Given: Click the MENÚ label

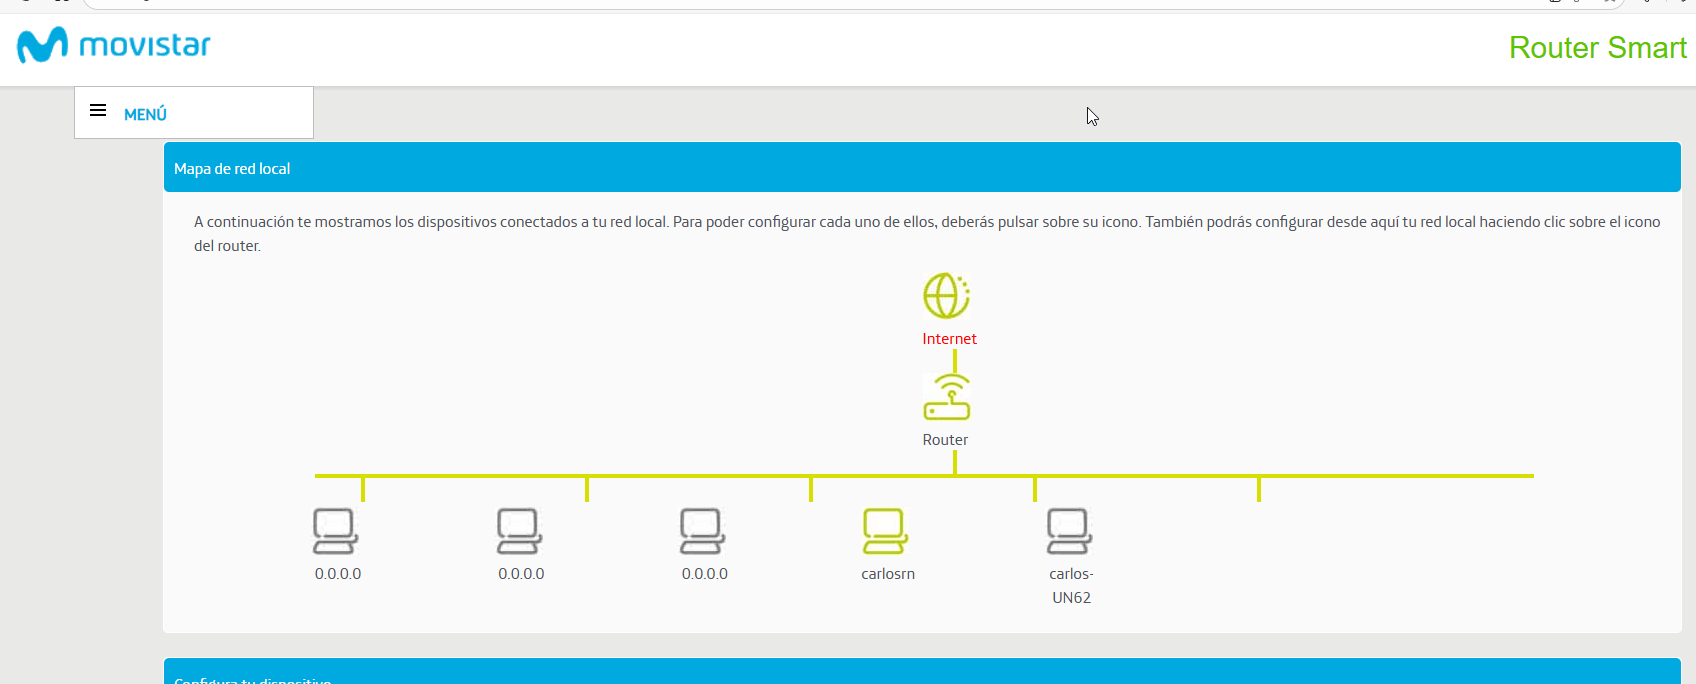Looking at the screenshot, I should (x=145, y=115).
